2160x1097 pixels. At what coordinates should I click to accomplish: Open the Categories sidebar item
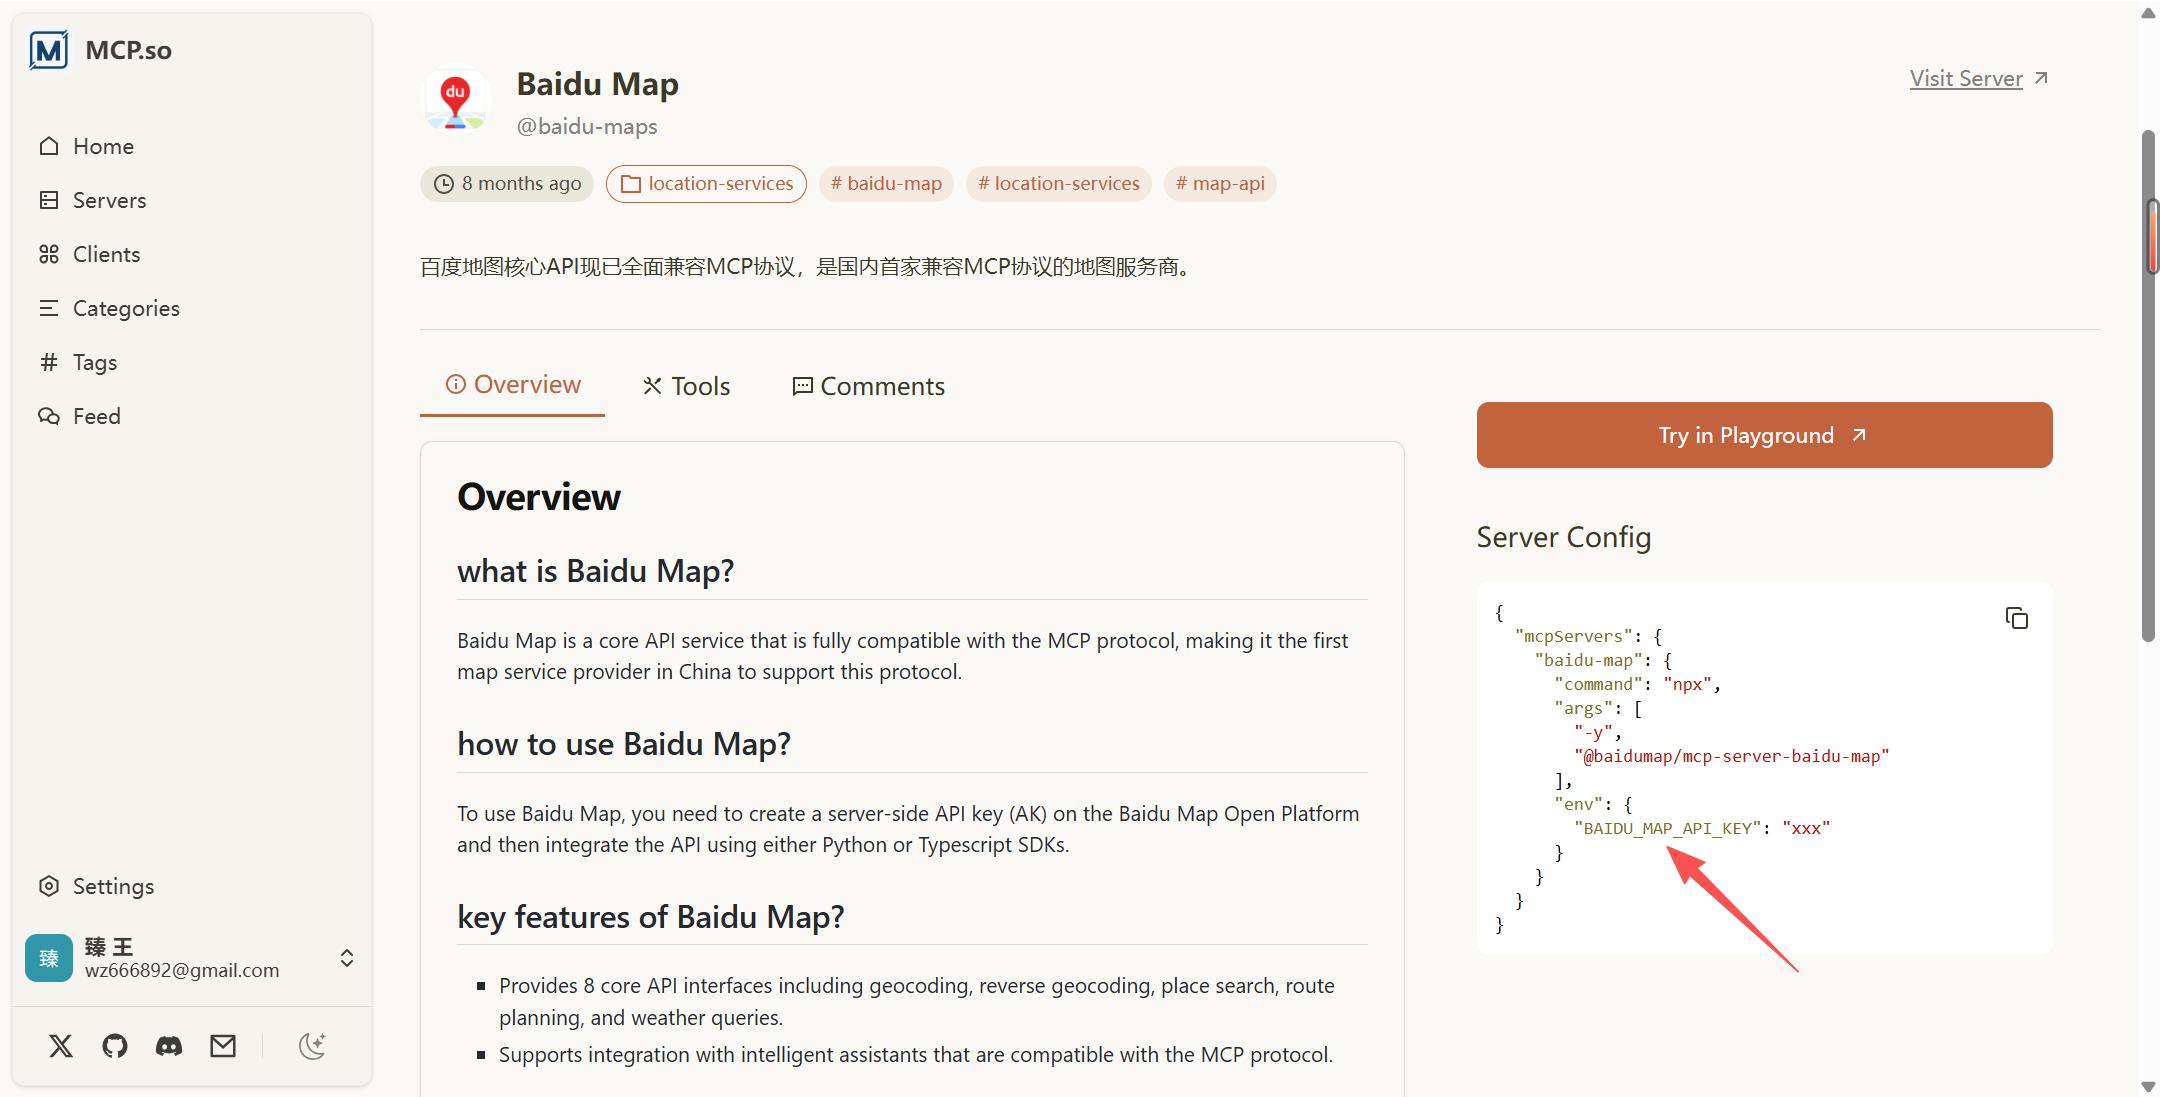tap(110, 308)
